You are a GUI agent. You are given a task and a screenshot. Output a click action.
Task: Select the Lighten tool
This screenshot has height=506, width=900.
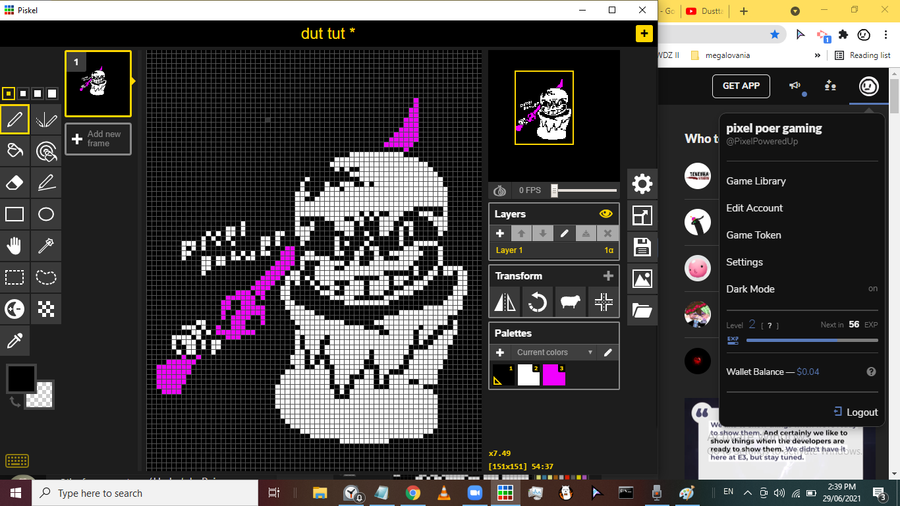click(x=15, y=309)
